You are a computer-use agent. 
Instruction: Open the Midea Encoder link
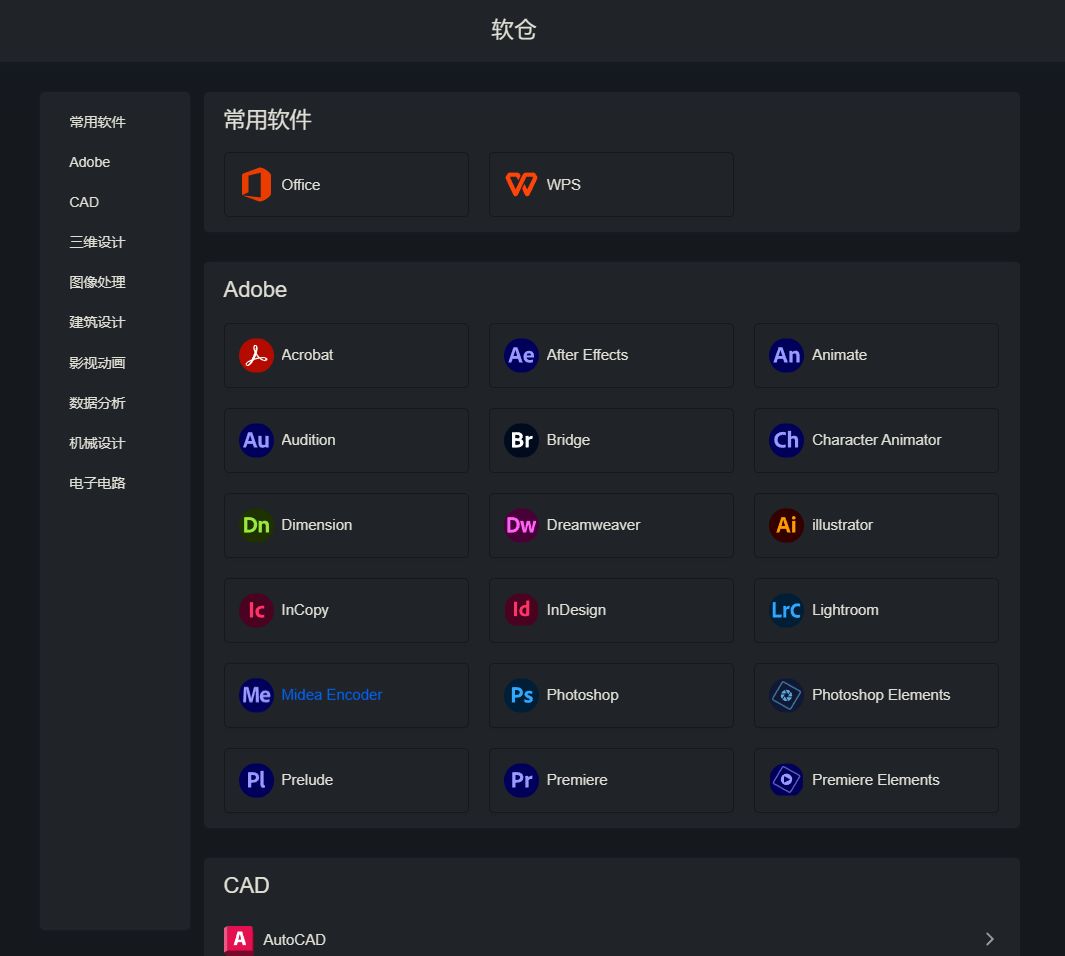pos(331,695)
